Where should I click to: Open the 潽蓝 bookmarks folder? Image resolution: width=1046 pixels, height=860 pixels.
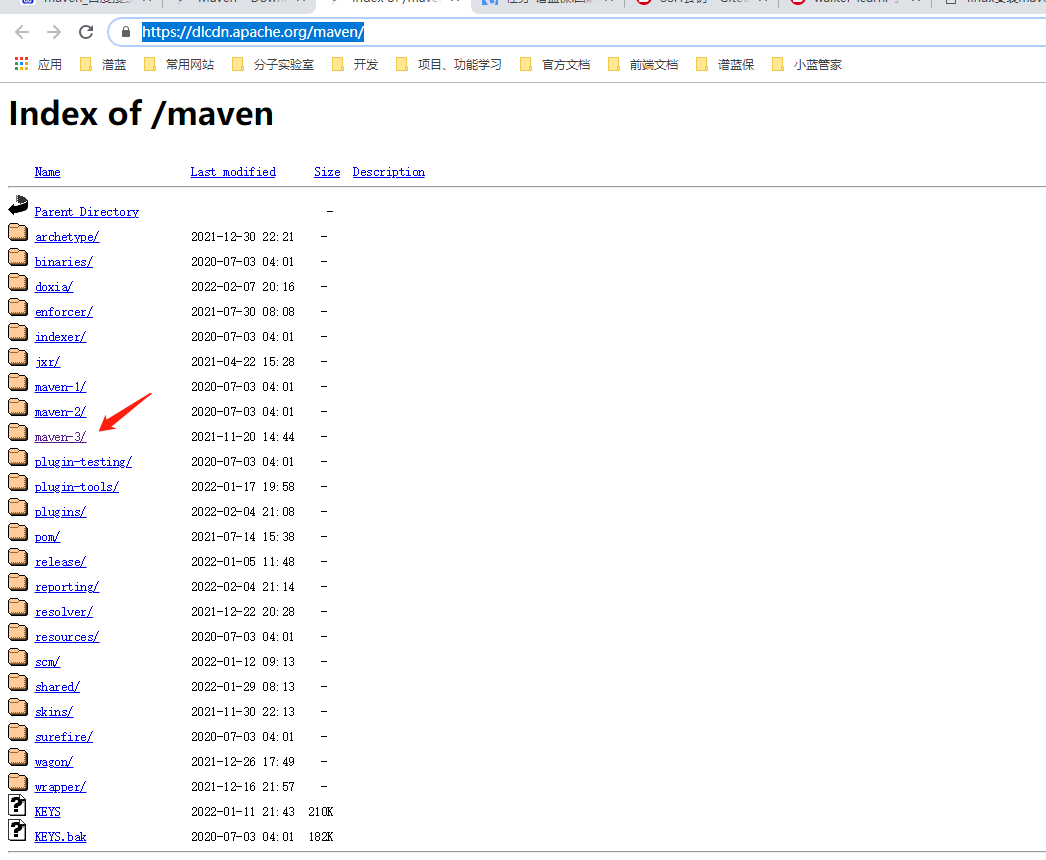tap(103, 65)
